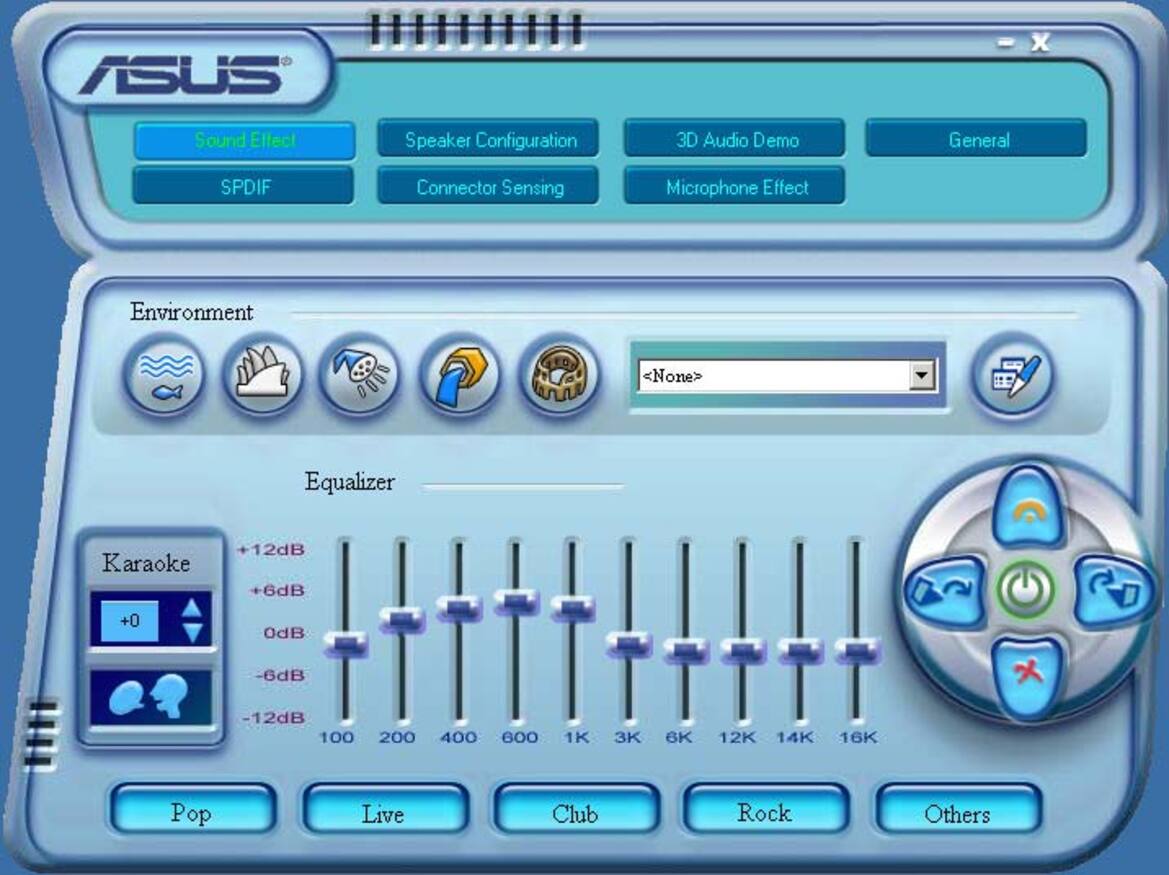Viewport: 1169px width, 875px height.
Task: Click the Equalizer heading text
Action: click(350, 482)
